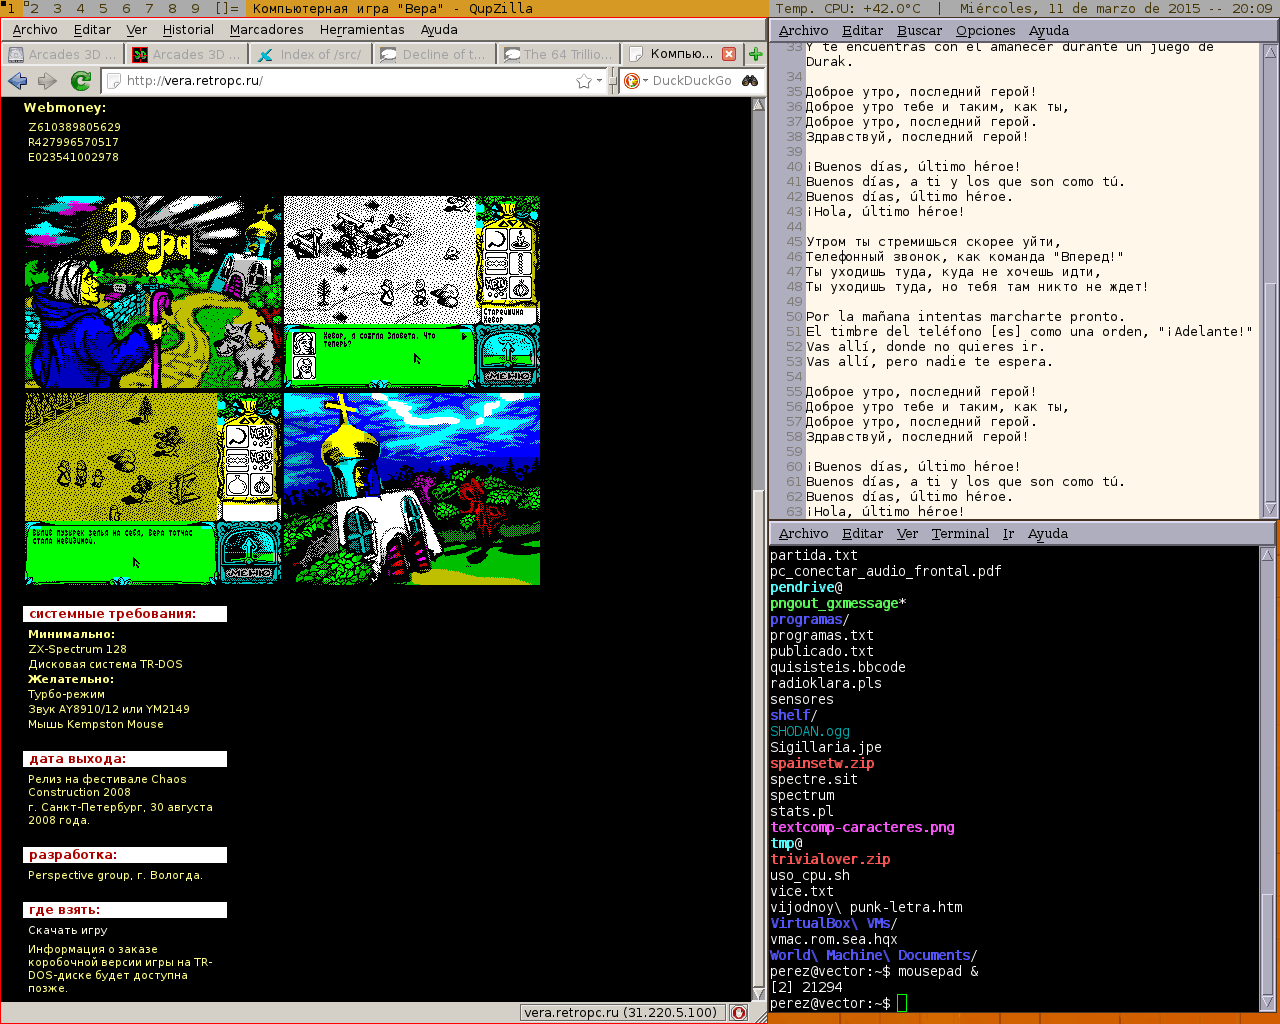Open the Buscar menu in Mousepad
Viewport: 1280px width, 1024px height.
pos(919,31)
